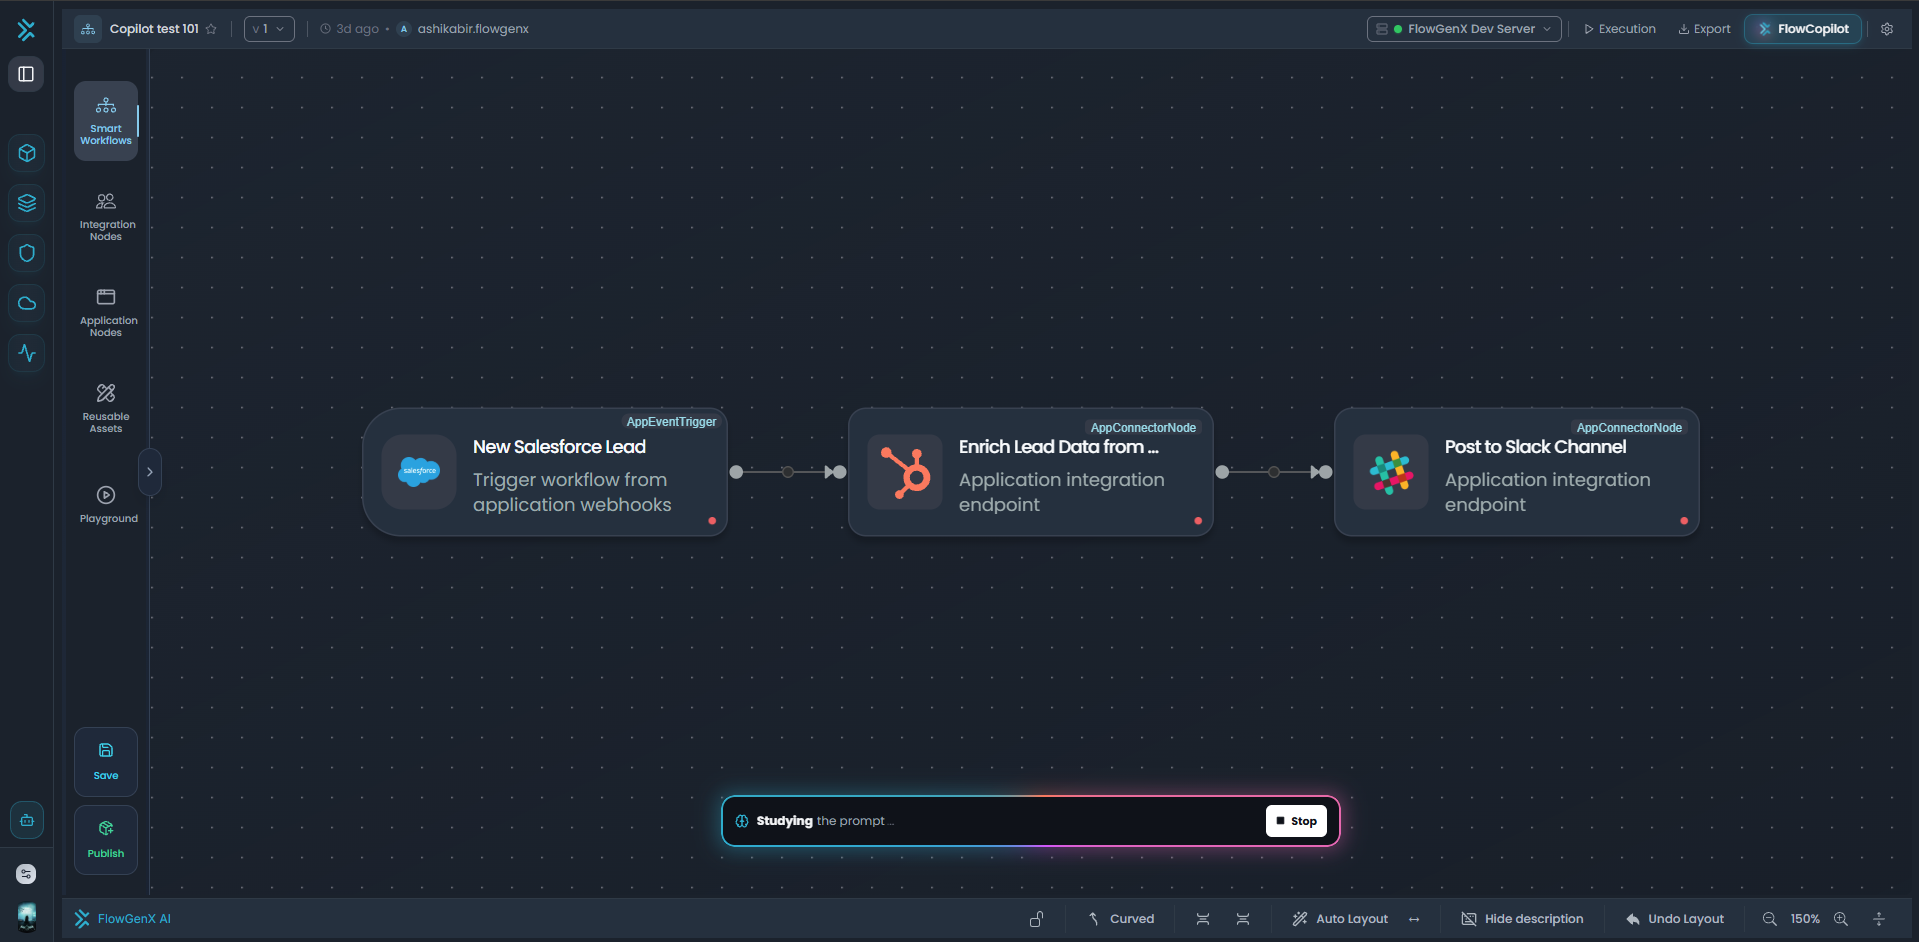Stop the copilot prompt processing
1919x942 pixels.
pyautogui.click(x=1296, y=821)
